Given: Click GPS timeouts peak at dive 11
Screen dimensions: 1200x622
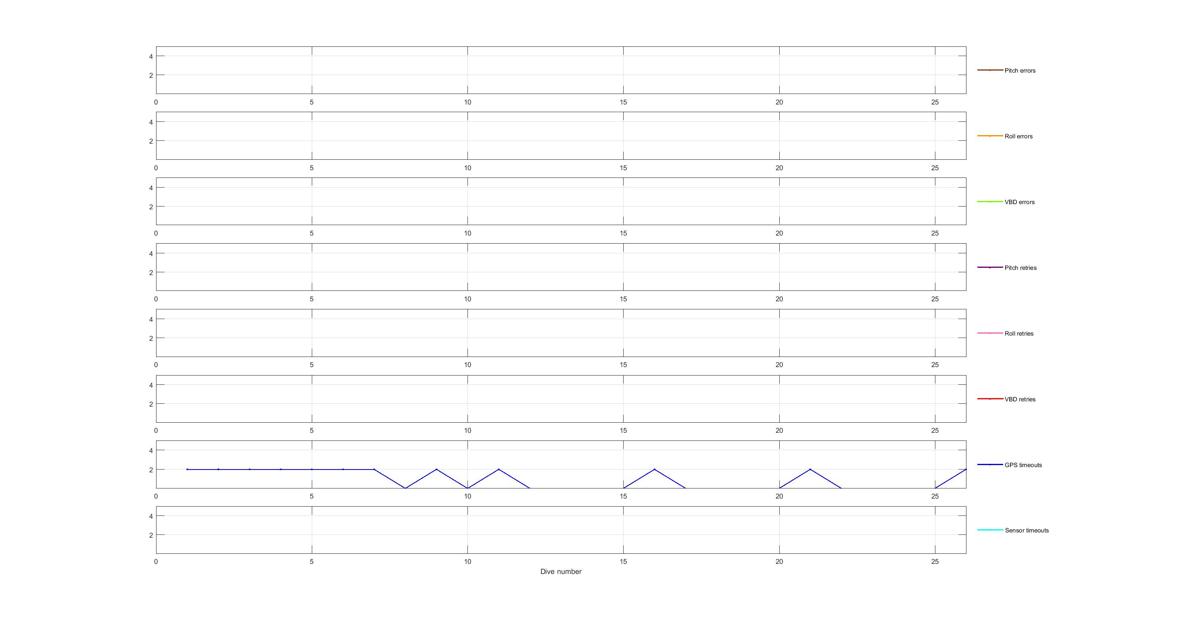Looking at the screenshot, I should click(498, 469).
